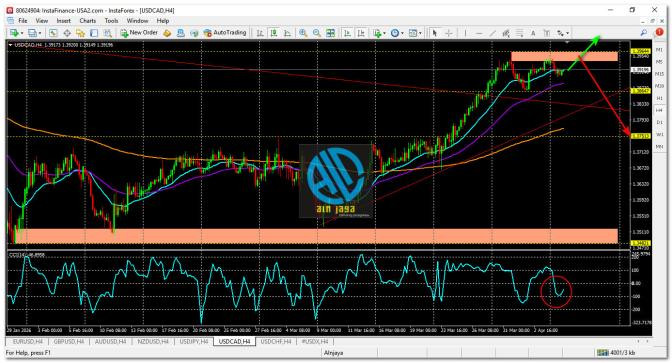The image size is (672, 363).
Task: Click the Zoom Out magnifier
Action: coord(317,33)
